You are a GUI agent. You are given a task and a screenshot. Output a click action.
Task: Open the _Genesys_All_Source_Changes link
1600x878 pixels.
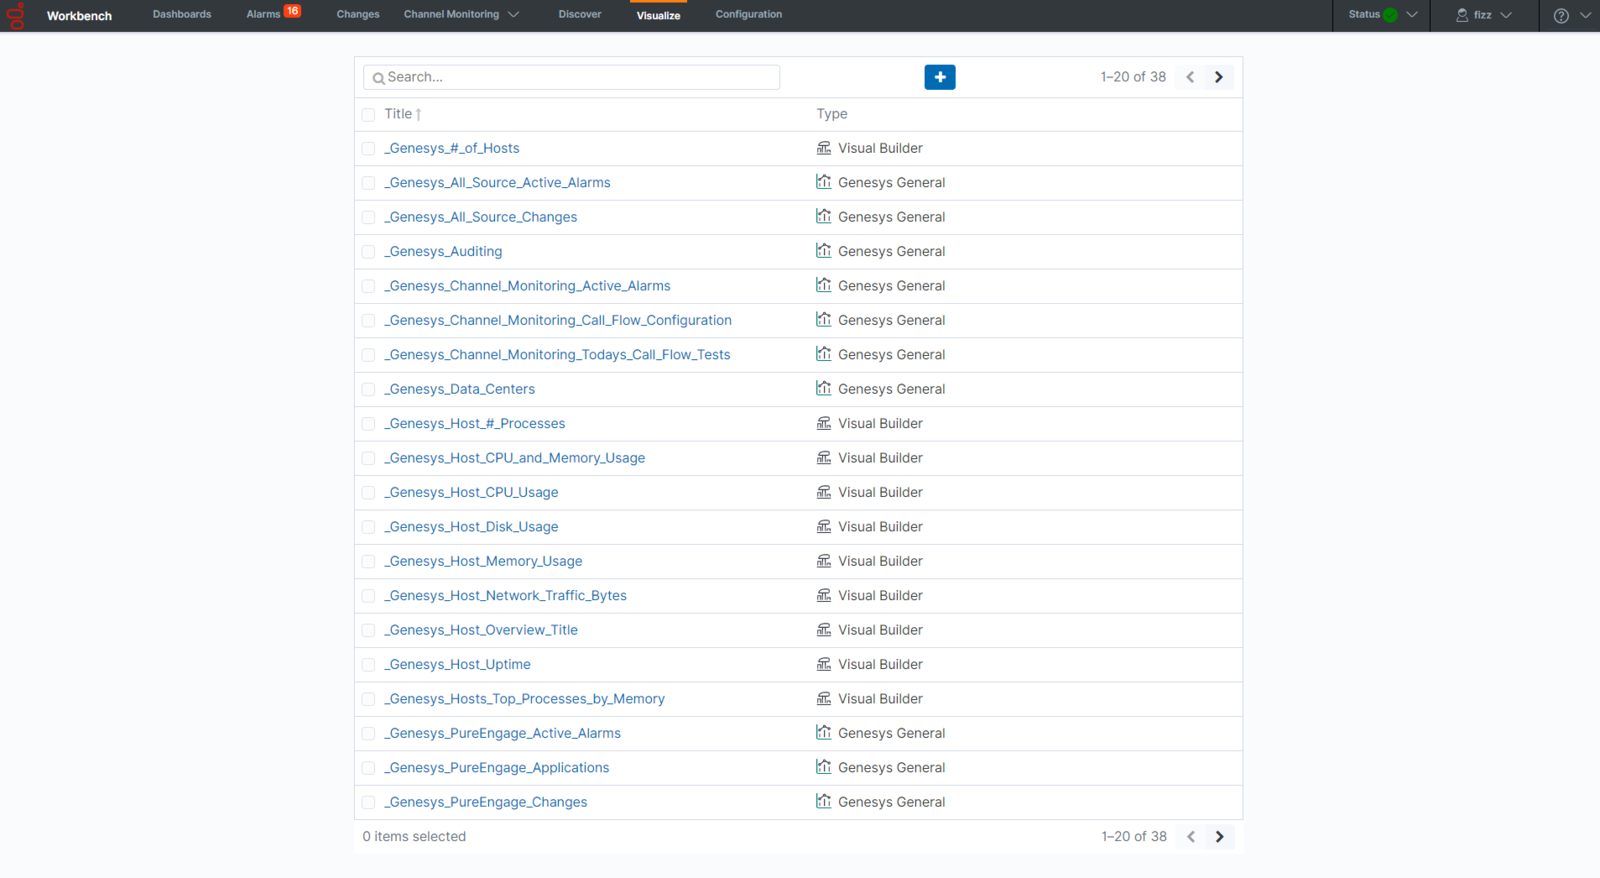point(481,216)
